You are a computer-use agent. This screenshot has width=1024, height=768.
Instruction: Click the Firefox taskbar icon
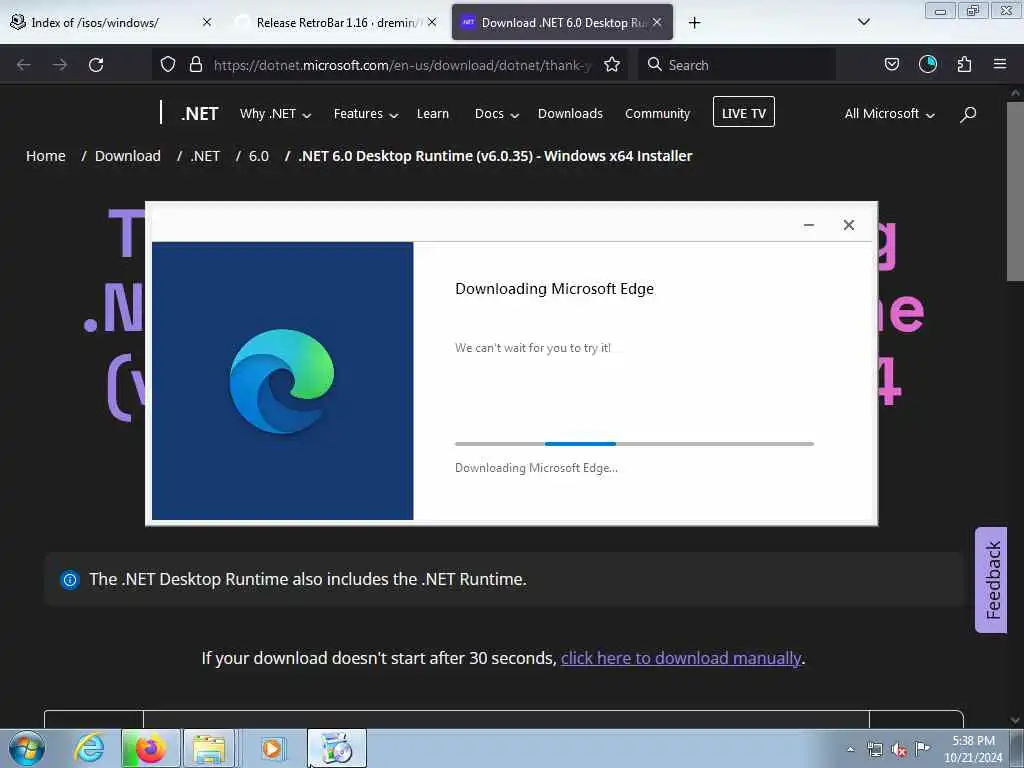point(150,748)
